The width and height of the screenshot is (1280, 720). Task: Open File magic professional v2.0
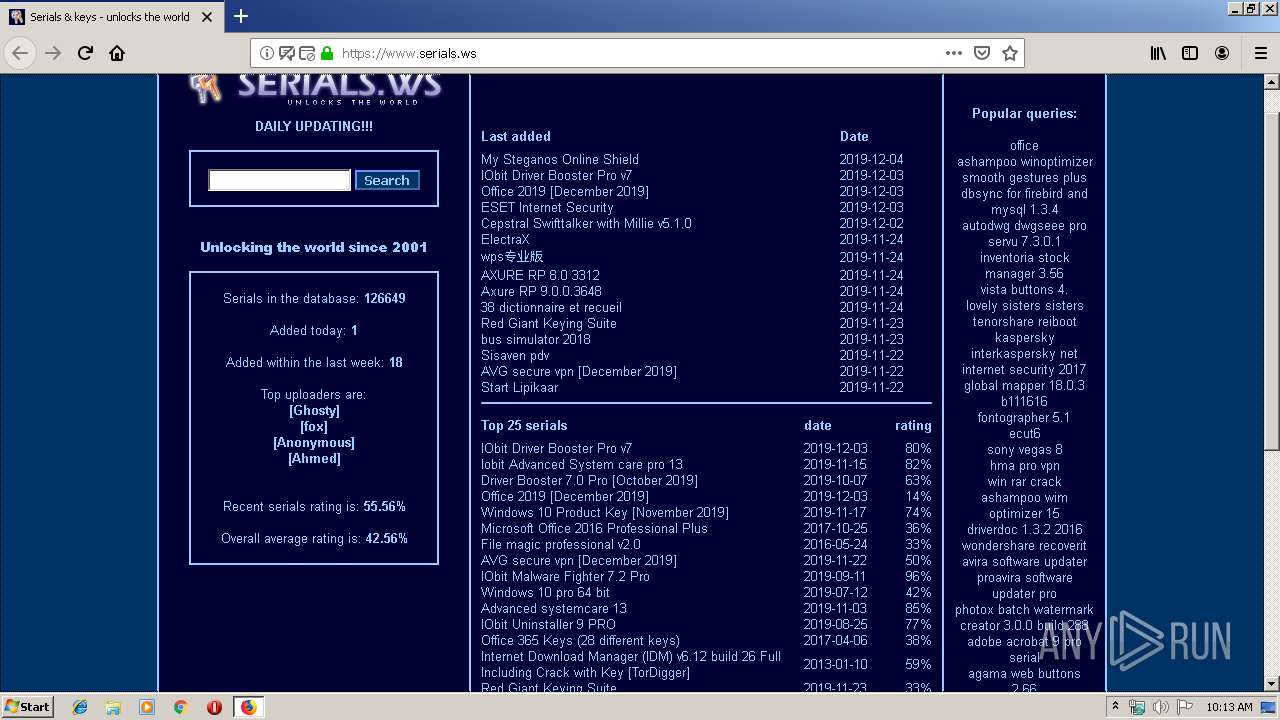pyautogui.click(x=561, y=544)
